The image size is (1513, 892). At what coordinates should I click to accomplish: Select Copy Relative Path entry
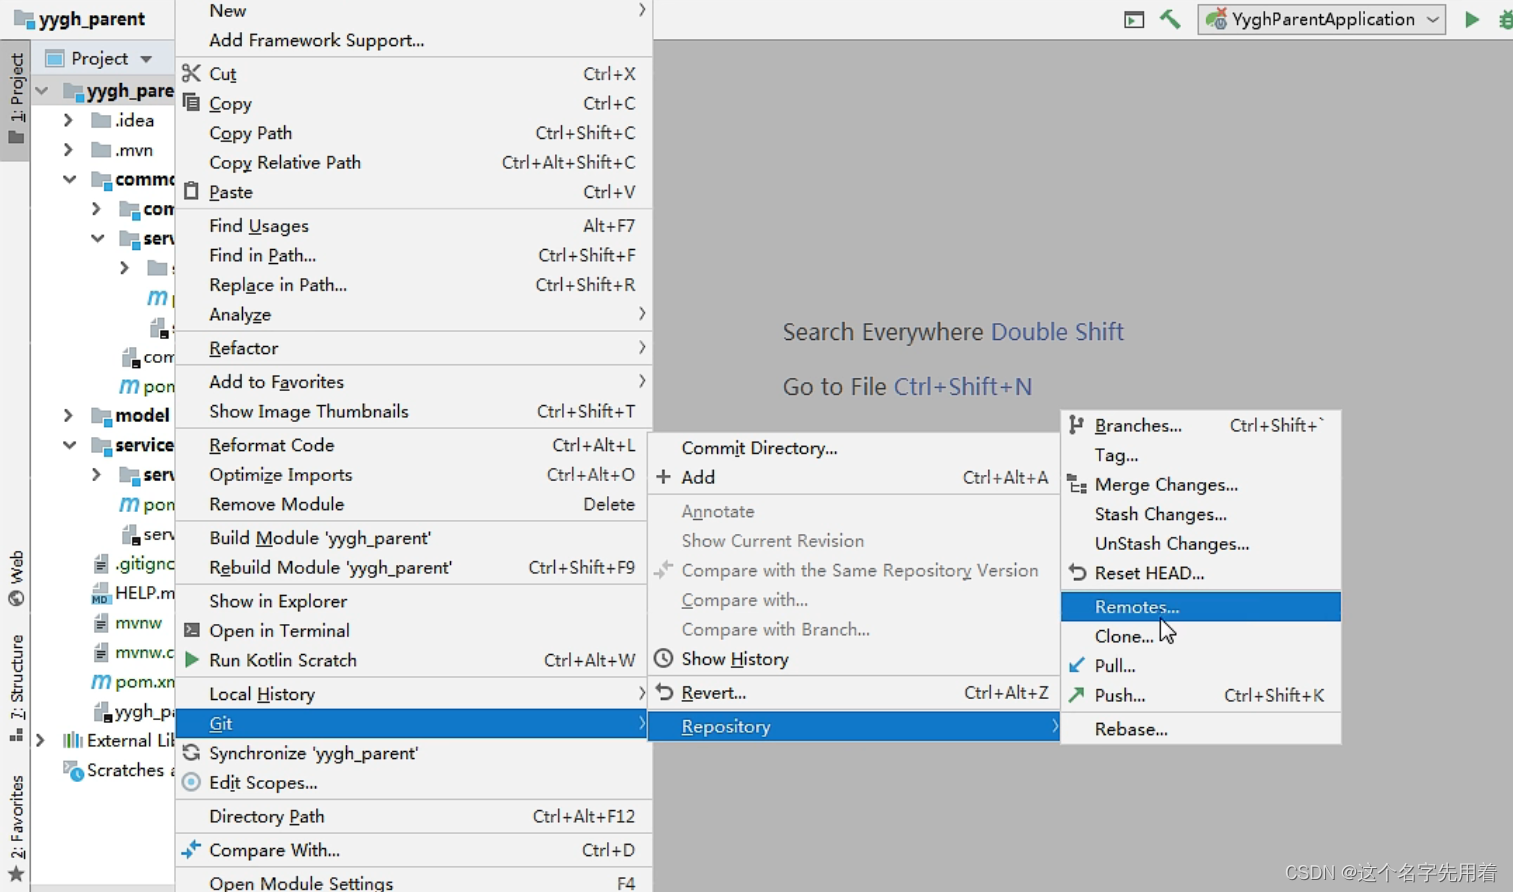coord(413,162)
